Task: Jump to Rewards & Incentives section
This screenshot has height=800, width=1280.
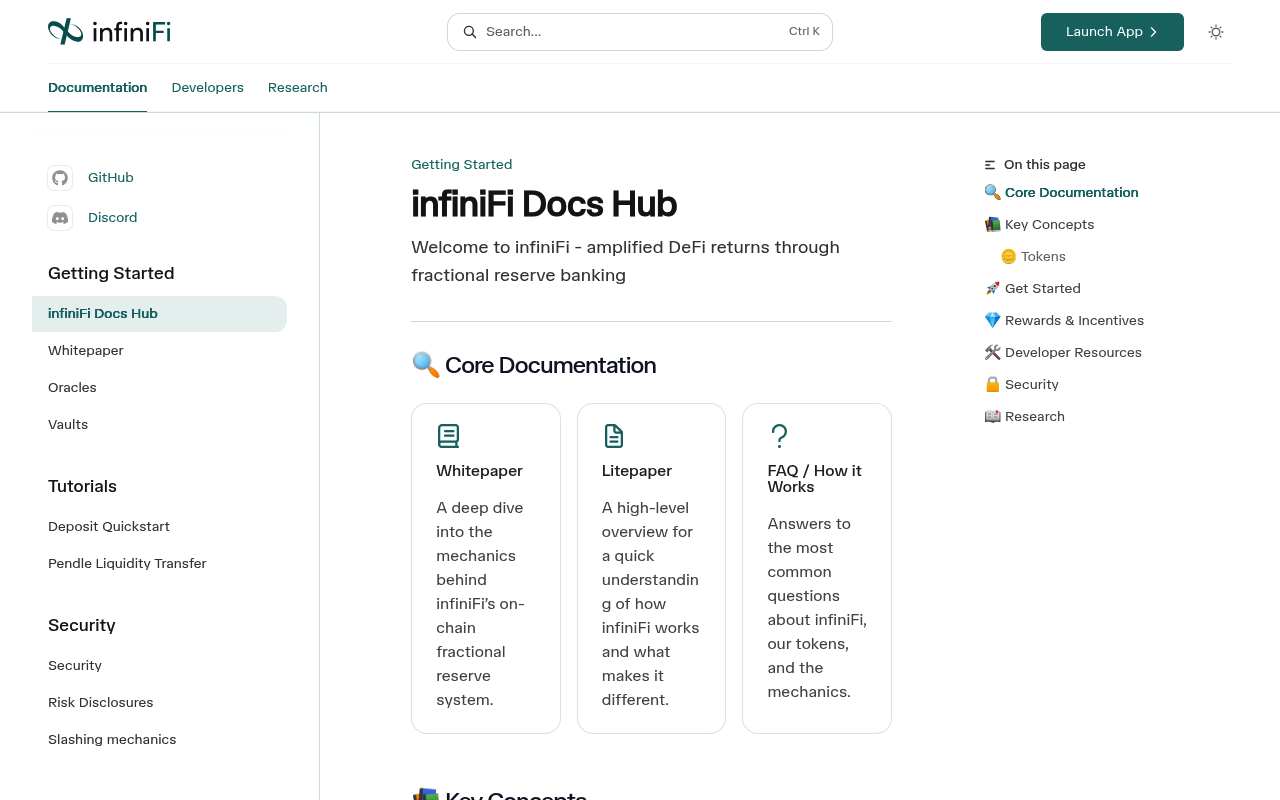Action: click(1064, 321)
